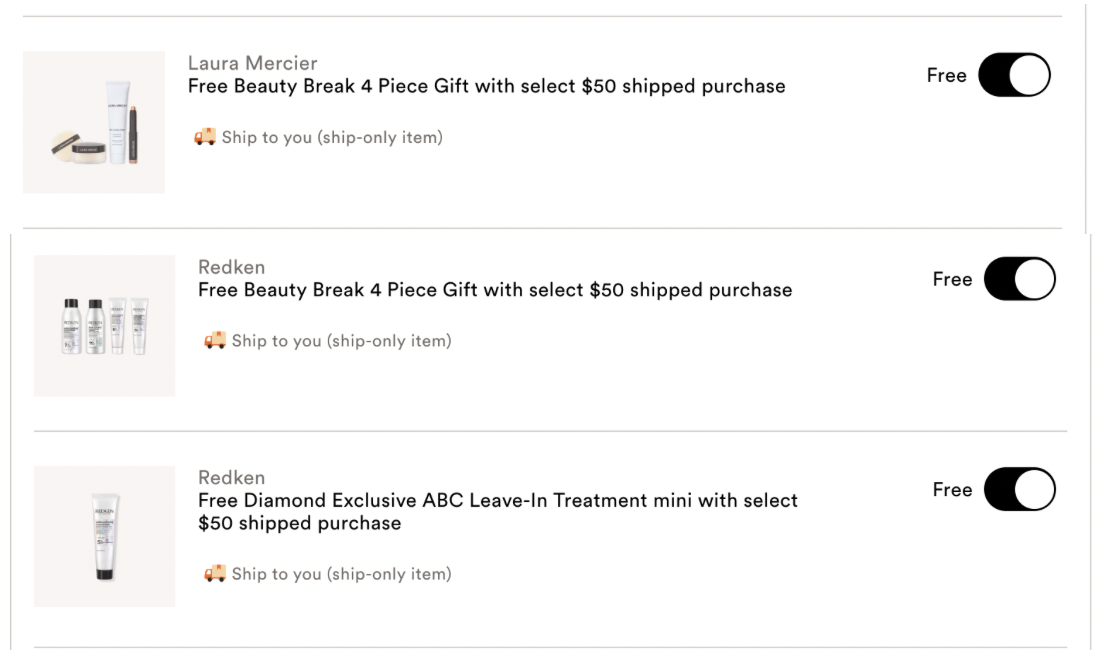This screenshot has height=658, width=1112.
Task: Open the Redken 4 piece gift thumbnail
Action: click(104, 325)
